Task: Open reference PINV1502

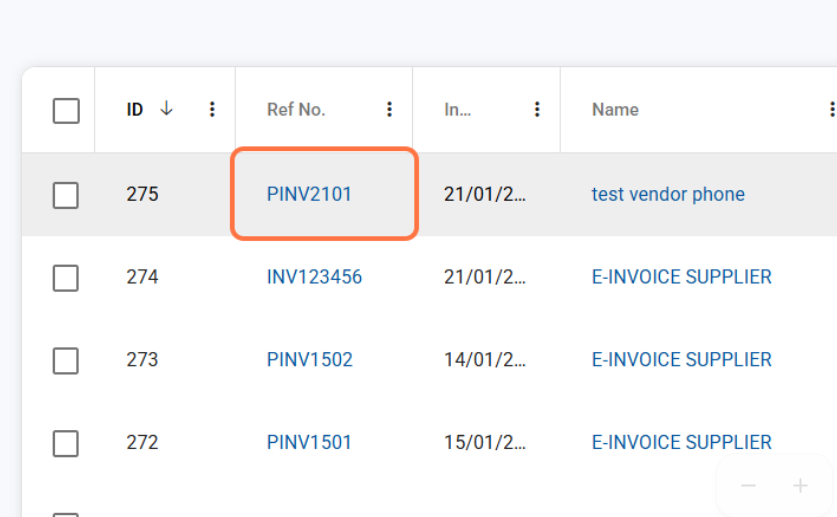Action: click(x=310, y=360)
